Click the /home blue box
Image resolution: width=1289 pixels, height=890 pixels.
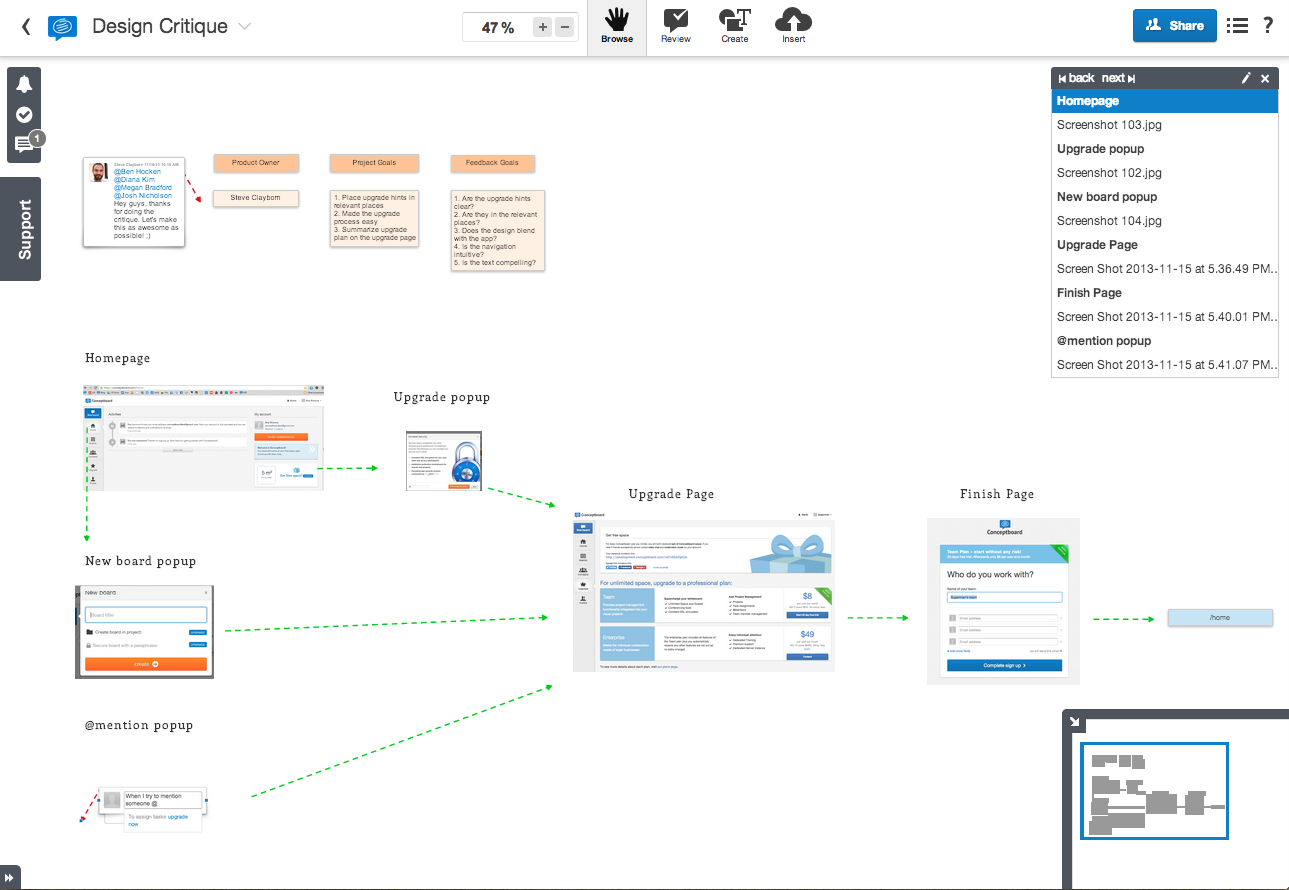[x=1220, y=618]
